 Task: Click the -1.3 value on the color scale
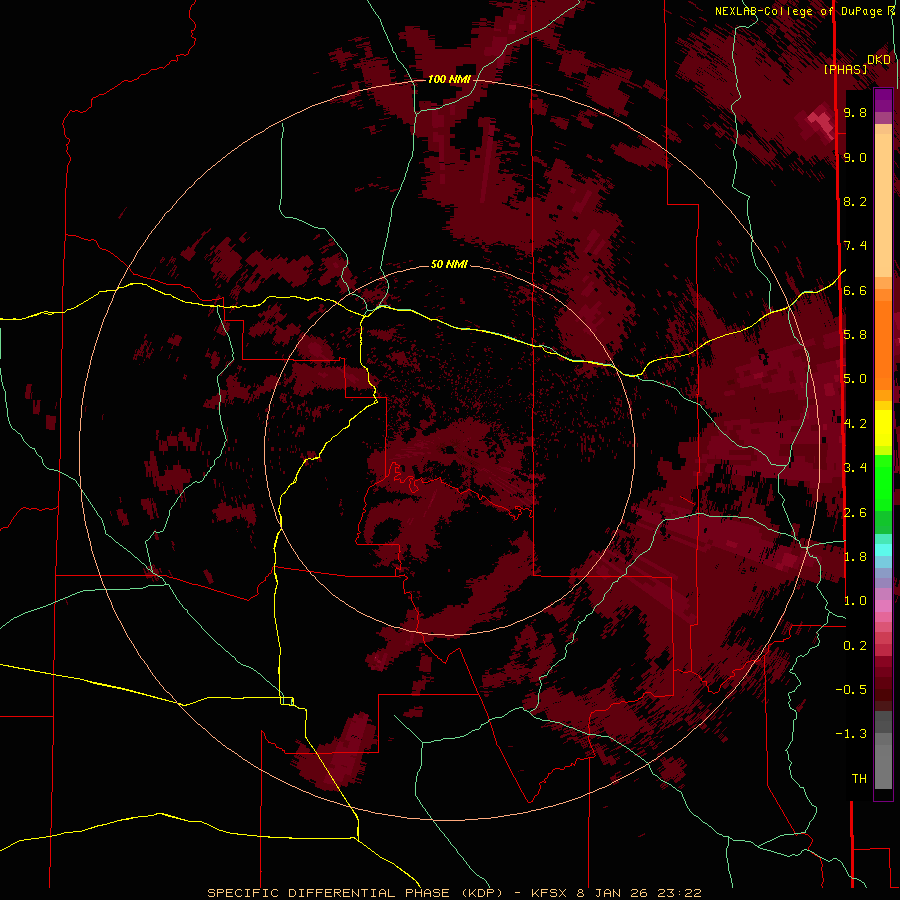click(851, 735)
